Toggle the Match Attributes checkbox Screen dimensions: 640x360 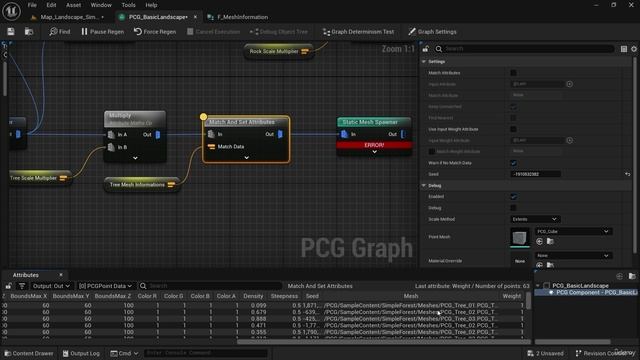point(513,73)
